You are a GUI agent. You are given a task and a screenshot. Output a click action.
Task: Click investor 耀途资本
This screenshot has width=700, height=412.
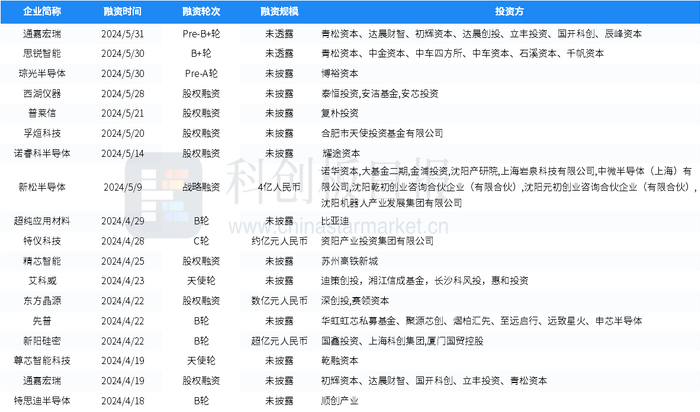coord(341,154)
